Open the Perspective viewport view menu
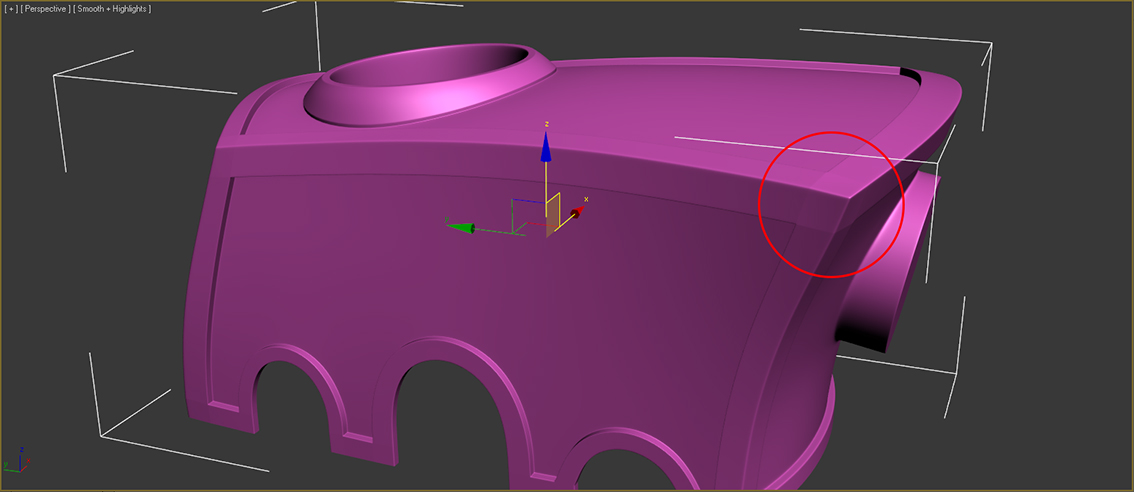The image size is (1134, 492). point(45,9)
